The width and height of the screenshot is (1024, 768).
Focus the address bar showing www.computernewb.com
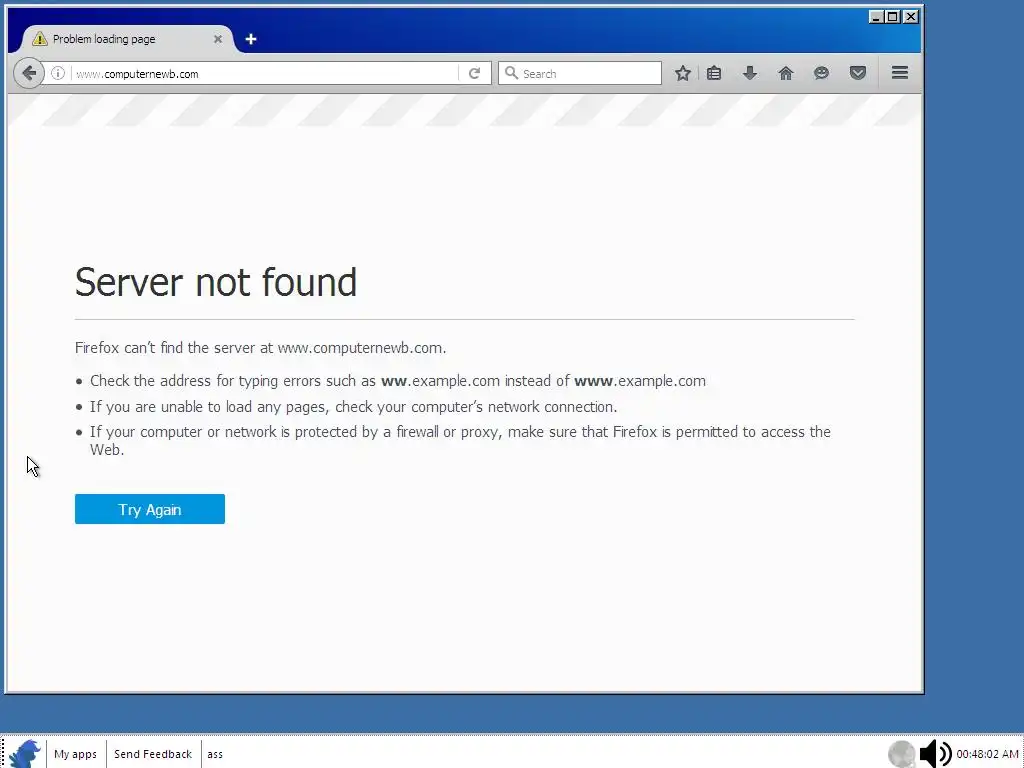[264, 74]
